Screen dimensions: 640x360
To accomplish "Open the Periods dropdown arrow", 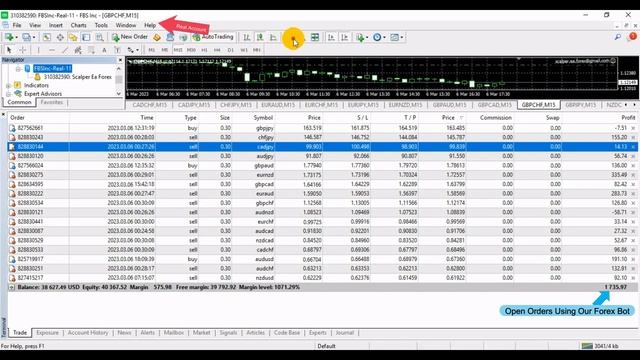I will (x=384, y=38).
